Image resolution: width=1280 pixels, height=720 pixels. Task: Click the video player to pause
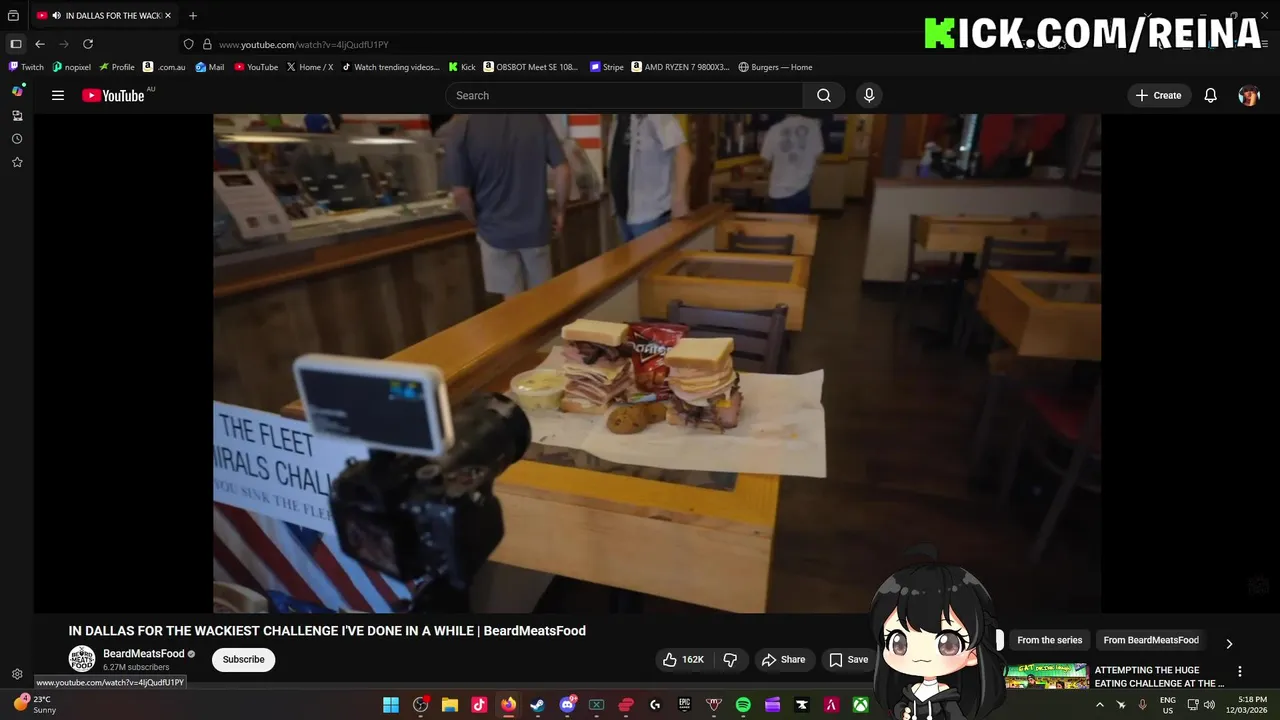coord(657,363)
